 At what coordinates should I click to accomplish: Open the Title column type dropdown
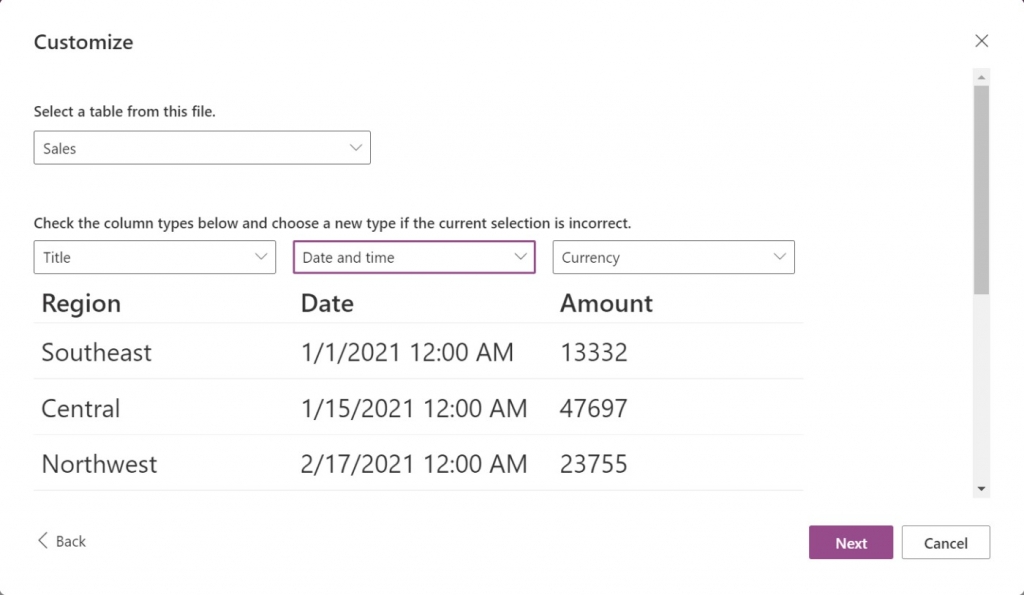[x=155, y=257]
